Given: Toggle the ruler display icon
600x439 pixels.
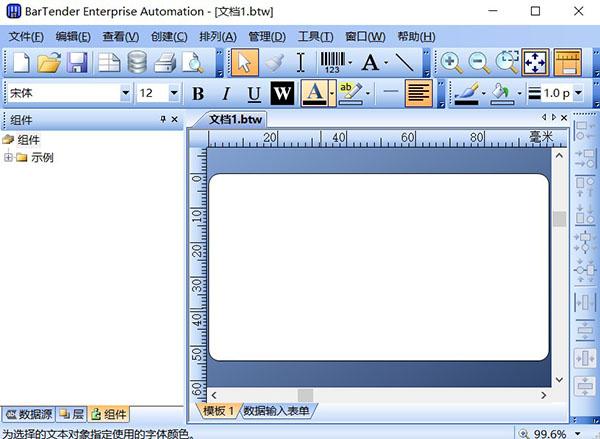Looking at the screenshot, I should [x=568, y=62].
